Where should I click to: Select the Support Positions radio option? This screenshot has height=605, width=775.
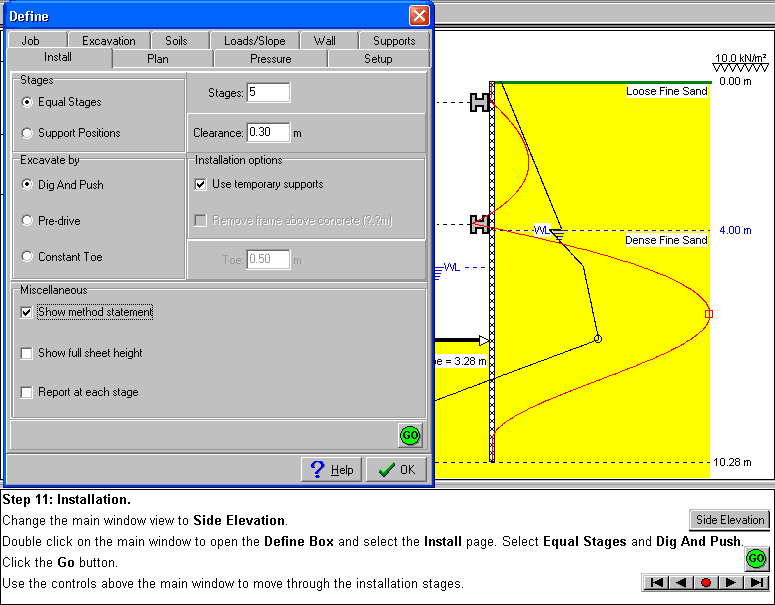click(27, 133)
